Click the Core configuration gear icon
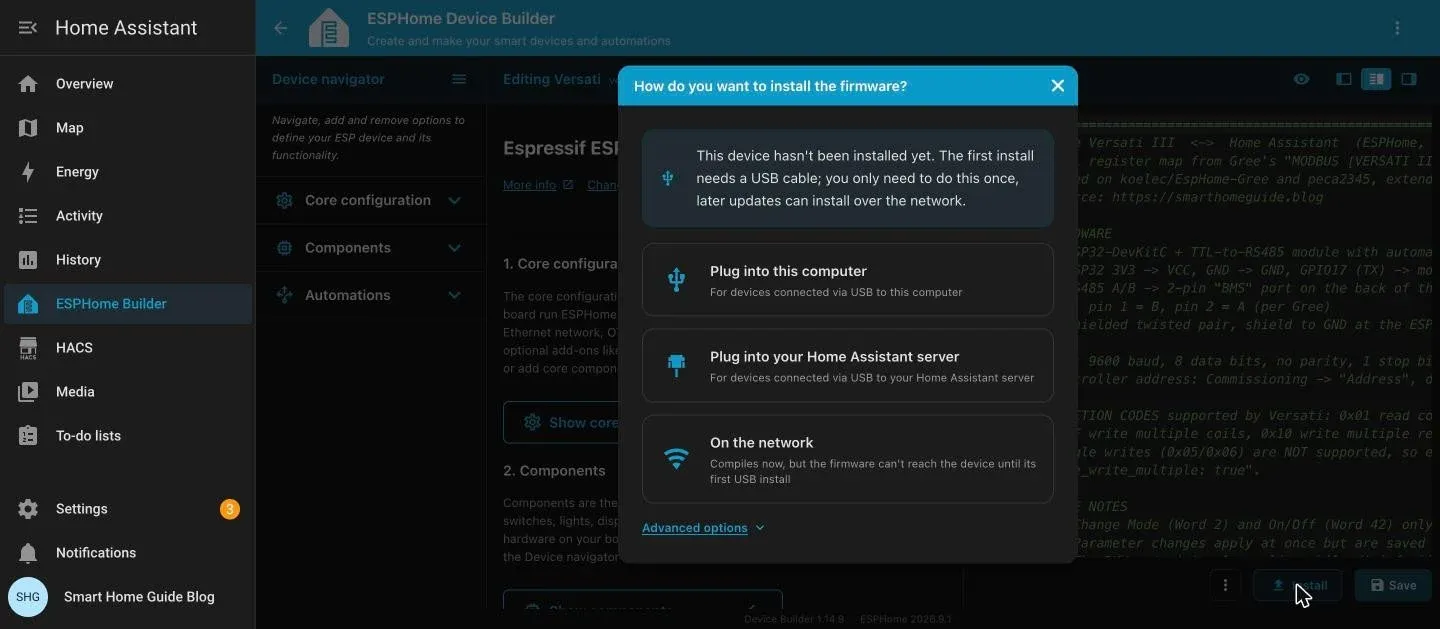This screenshot has height=629, width=1440. click(x=285, y=200)
